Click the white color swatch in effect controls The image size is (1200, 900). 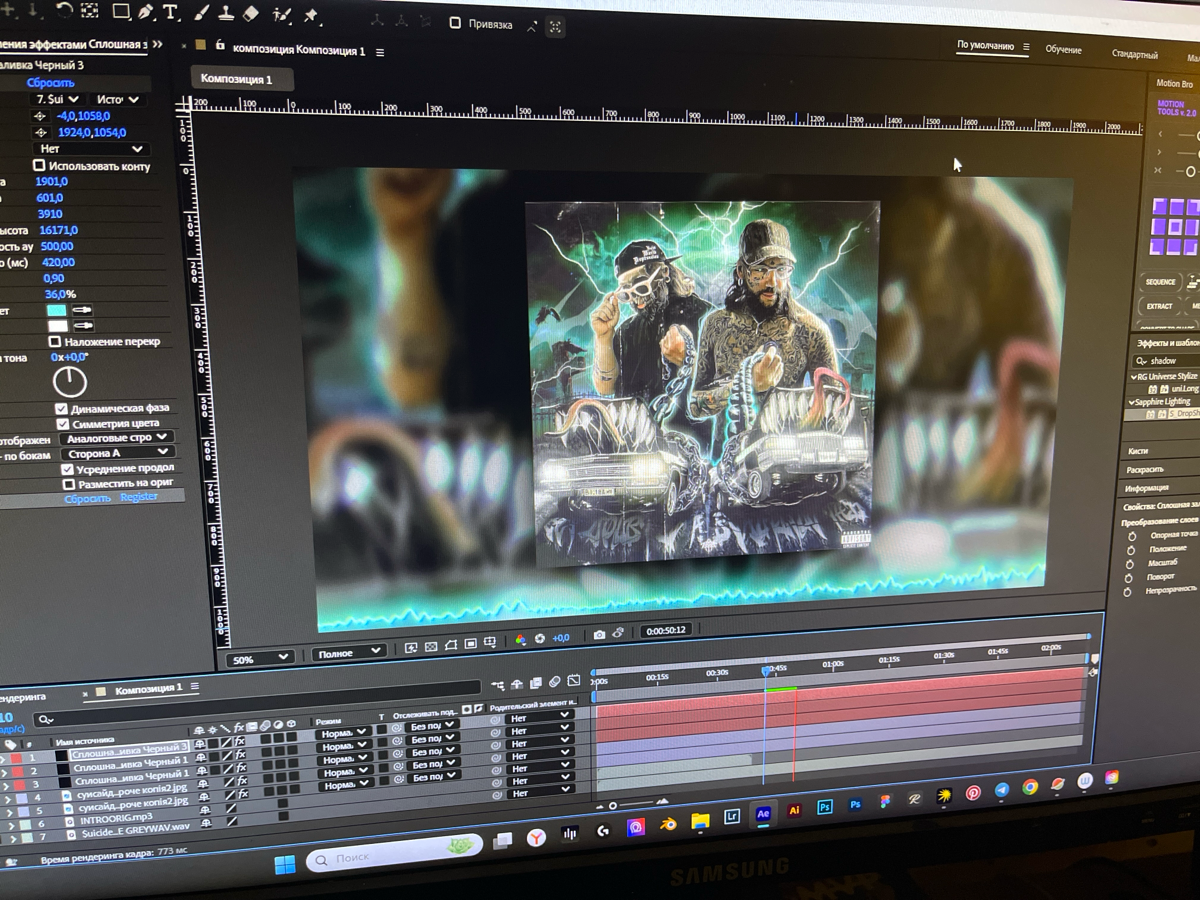pos(58,325)
